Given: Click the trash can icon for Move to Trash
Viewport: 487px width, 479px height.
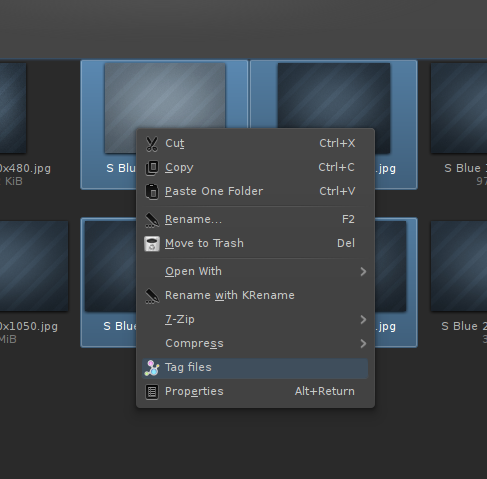Looking at the screenshot, I should pyautogui.click(x=152, y=244).
